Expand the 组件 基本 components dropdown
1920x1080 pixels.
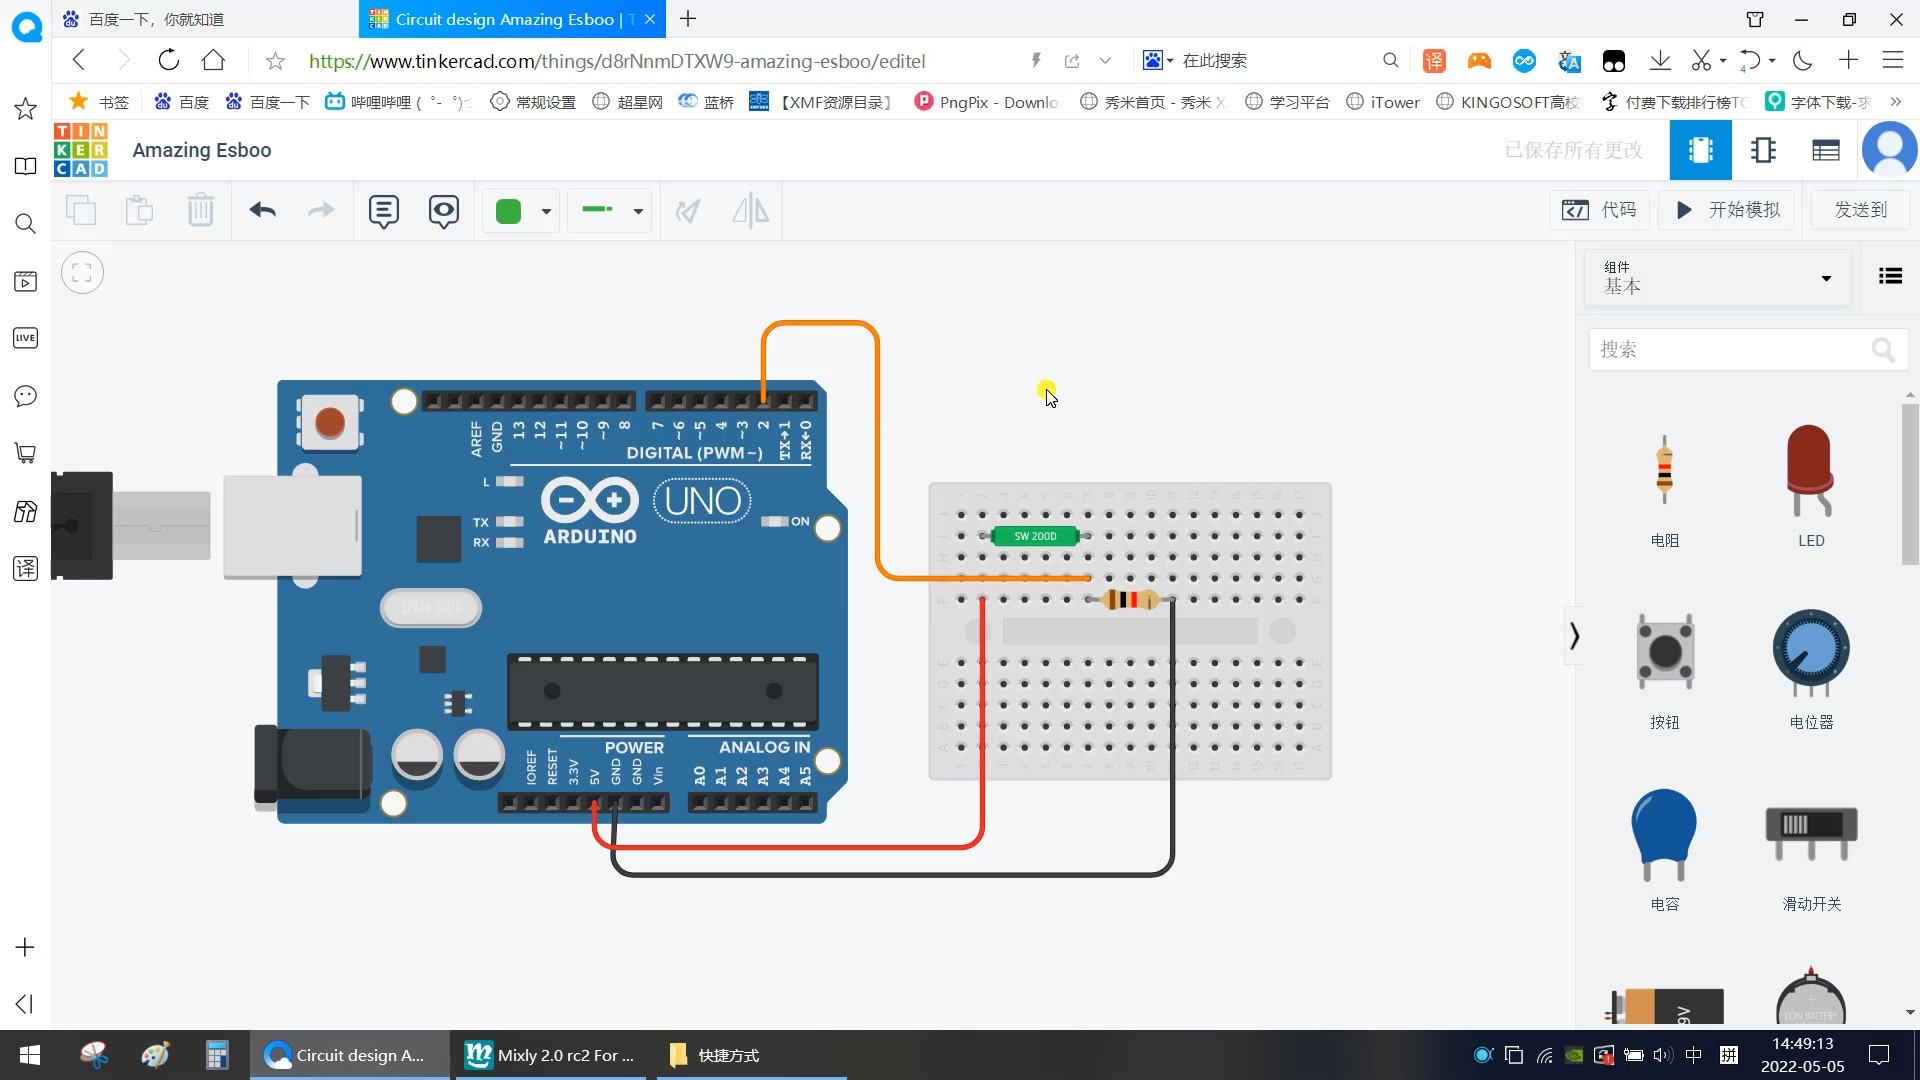[x=1718, y=278]
